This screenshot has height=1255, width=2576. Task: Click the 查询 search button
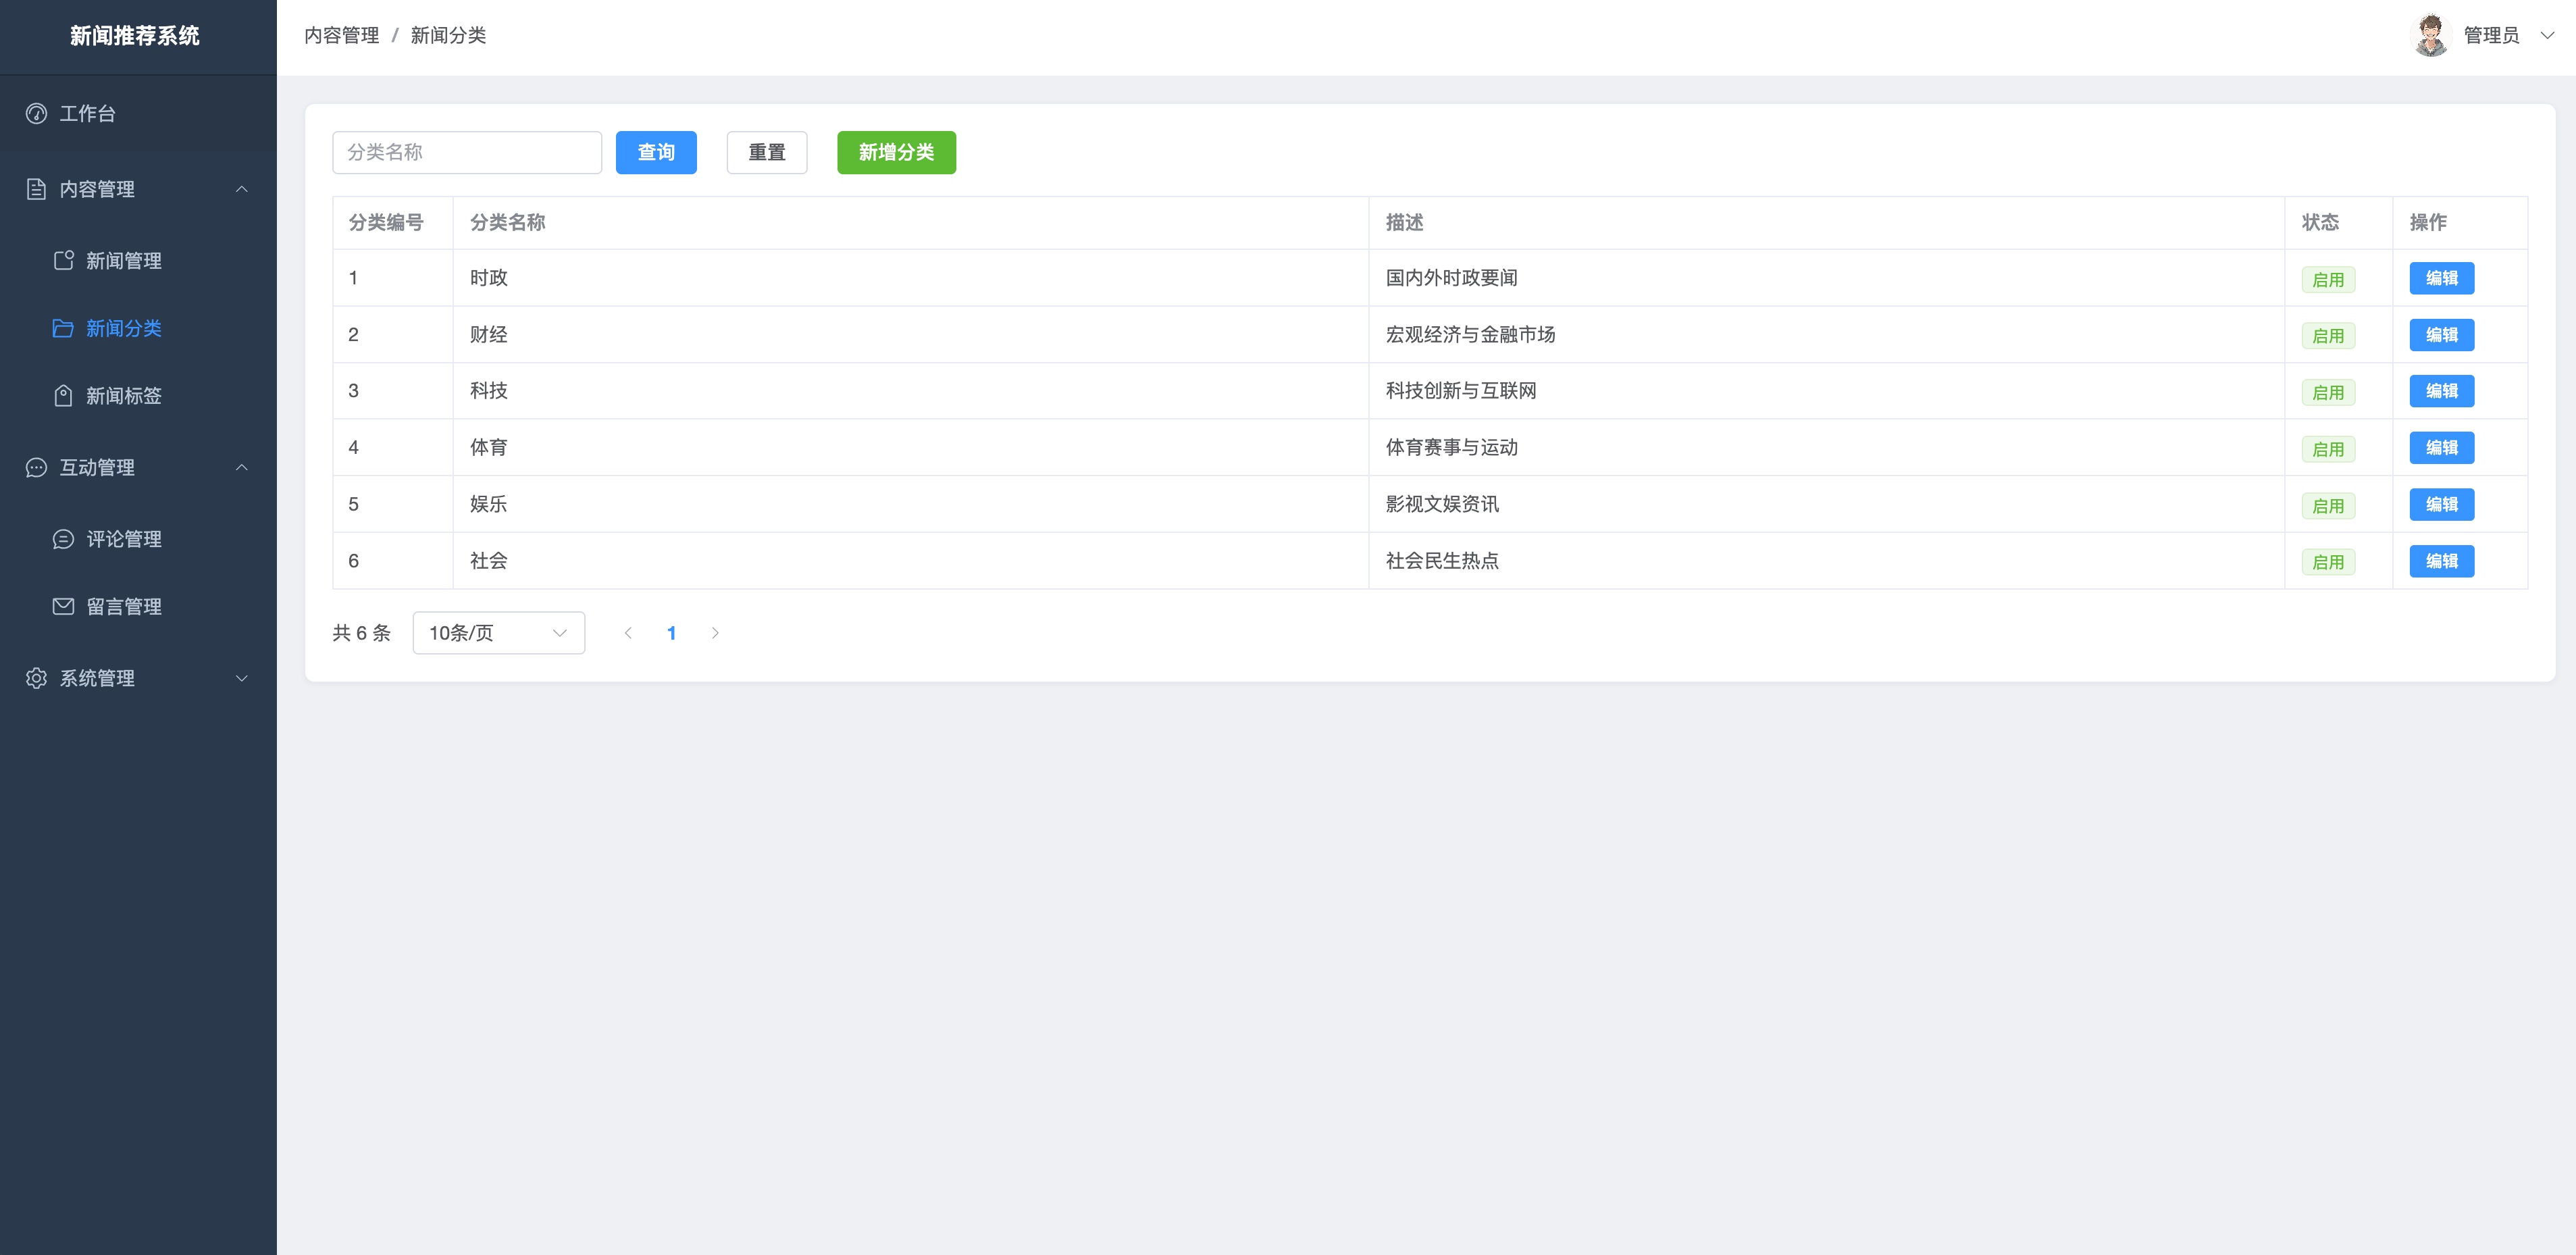tap(656, 152)
